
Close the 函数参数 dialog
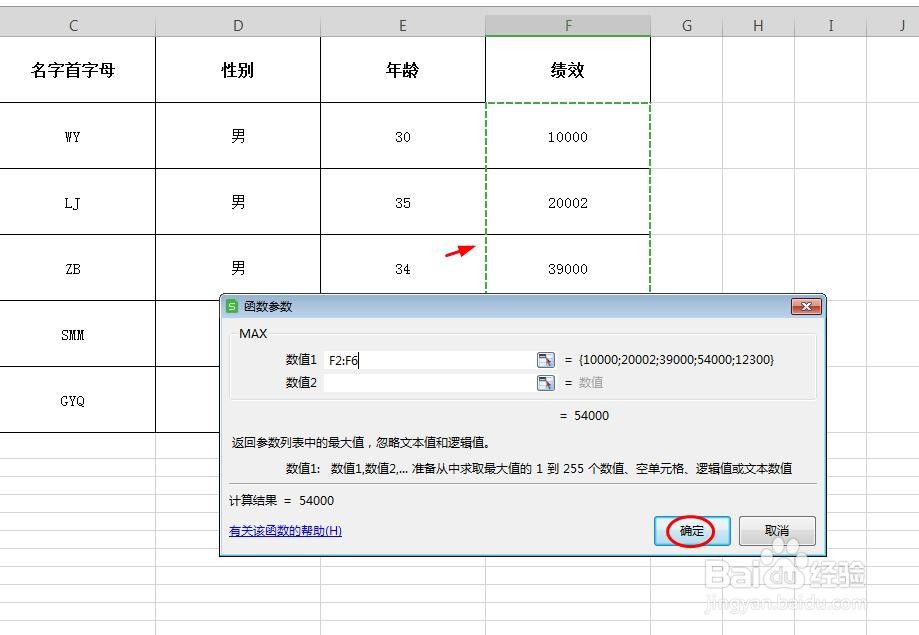806,307
